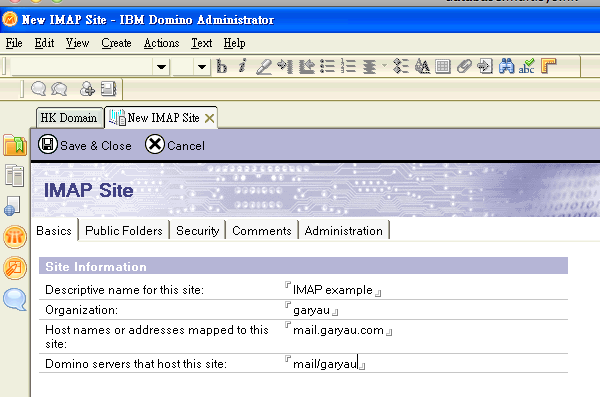Click the text properties icon

click(422, 67)
